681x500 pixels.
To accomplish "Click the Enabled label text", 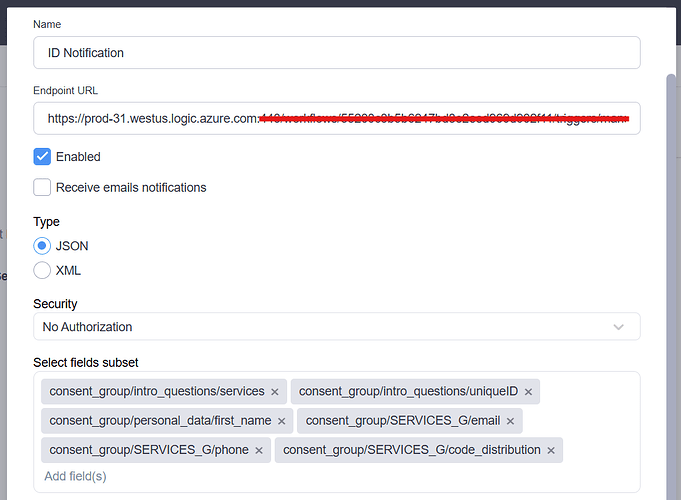I will pos(78,157).
